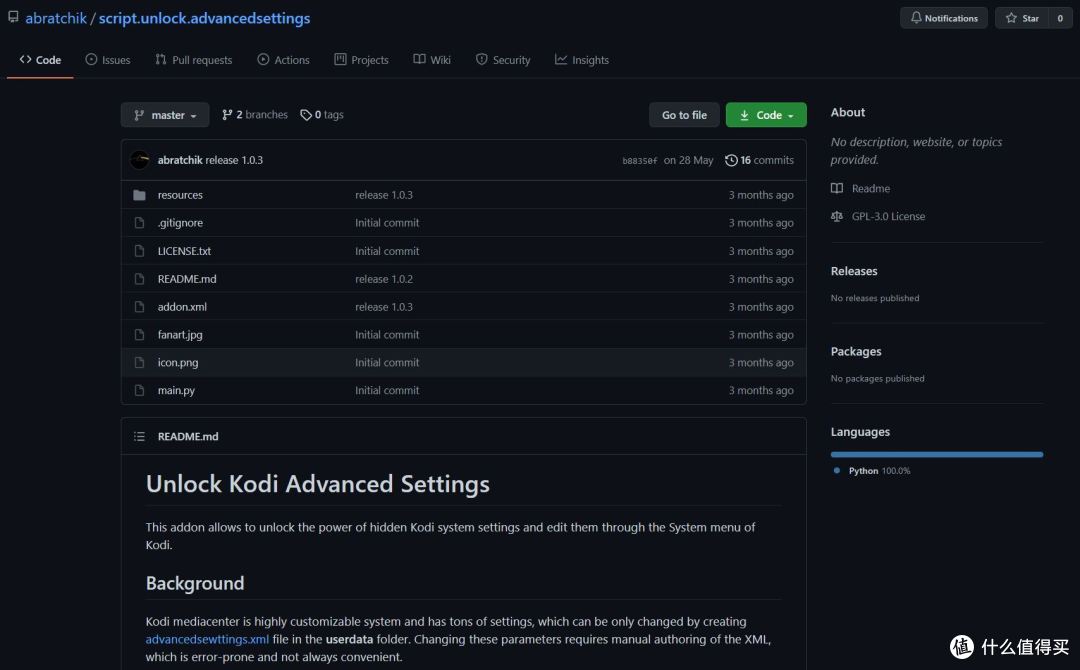Open the LICENSE.txt file
This screenshot has width=1080, height=670.
point(184,251)
